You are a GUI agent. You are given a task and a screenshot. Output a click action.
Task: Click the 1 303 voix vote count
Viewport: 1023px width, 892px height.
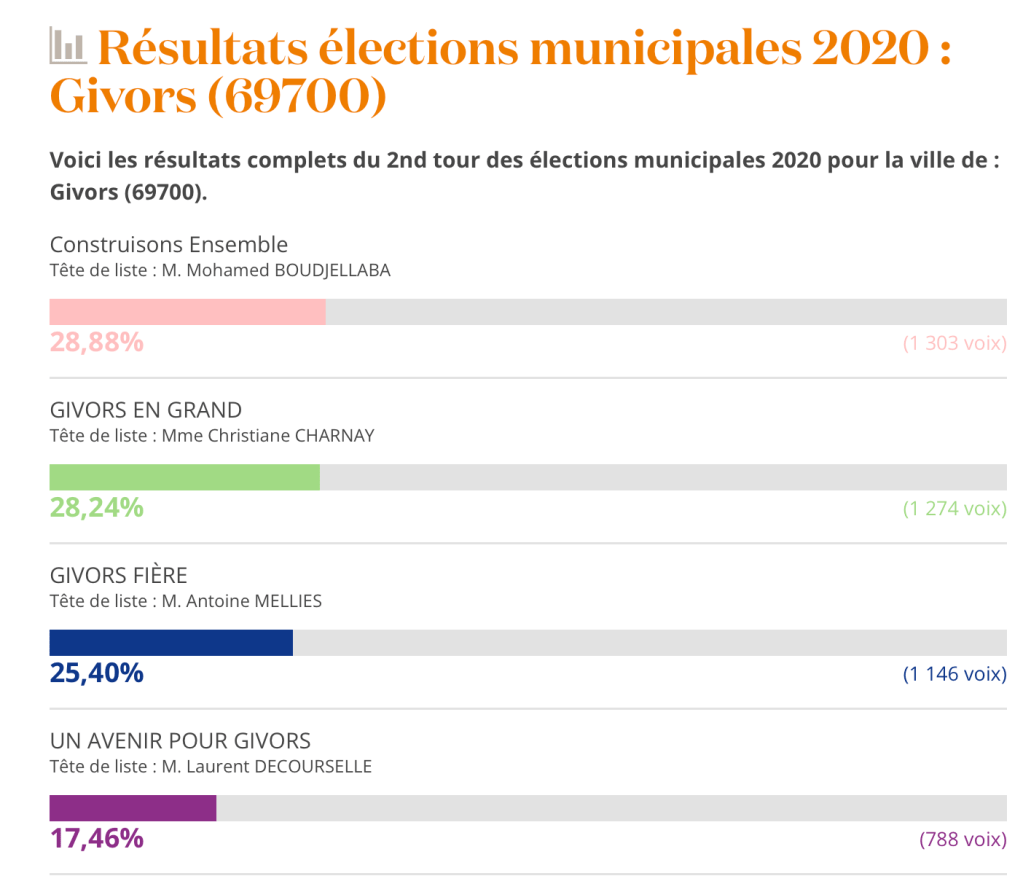[954, 343]
